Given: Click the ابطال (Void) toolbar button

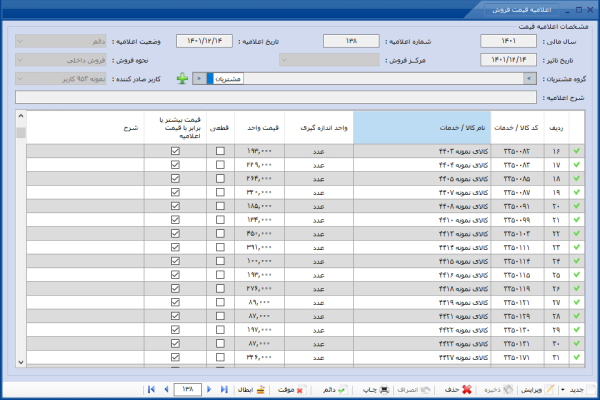Looking at the screenshot, I should 251,390.
